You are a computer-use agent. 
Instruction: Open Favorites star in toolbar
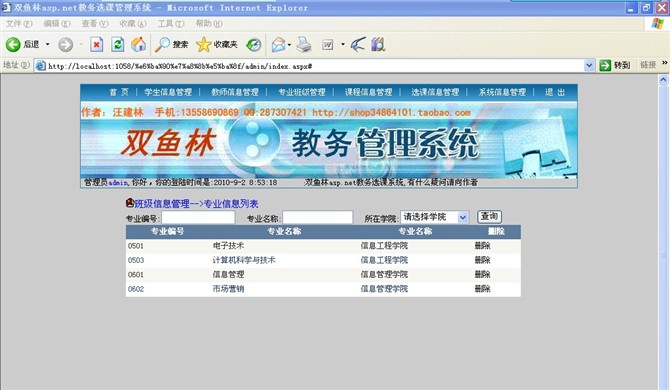[x=217, y=44]
